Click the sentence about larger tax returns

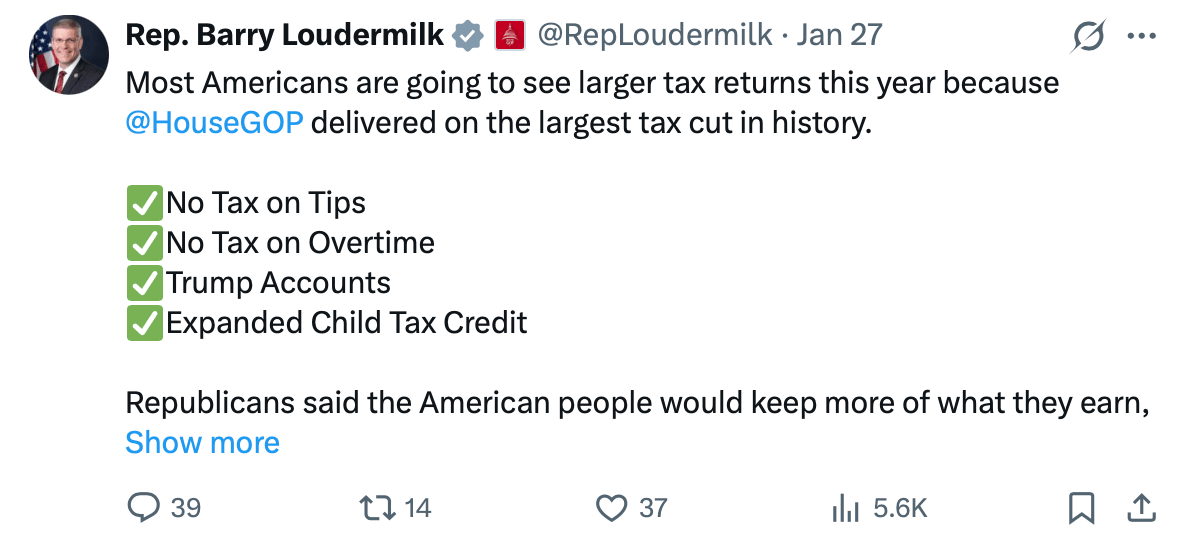click(592, 82)
